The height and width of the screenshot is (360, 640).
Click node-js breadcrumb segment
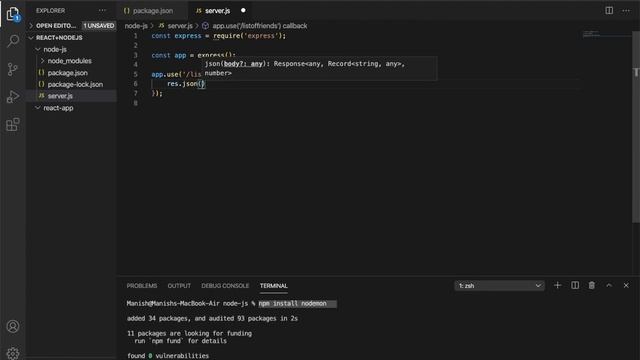point(136,26)
